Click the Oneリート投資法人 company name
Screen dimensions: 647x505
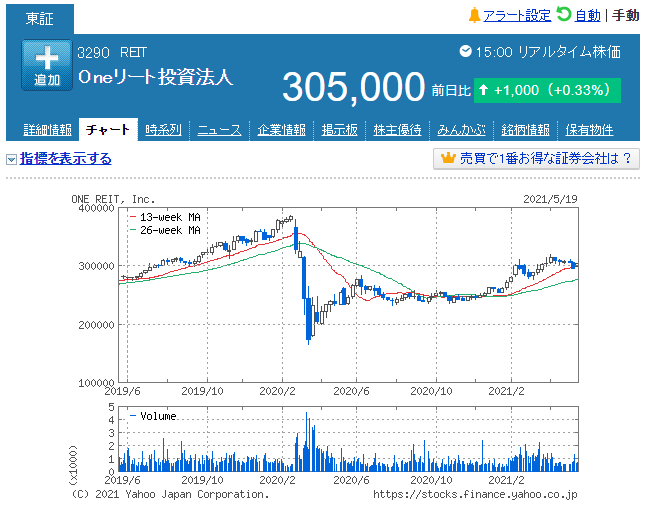coord(156,77)
